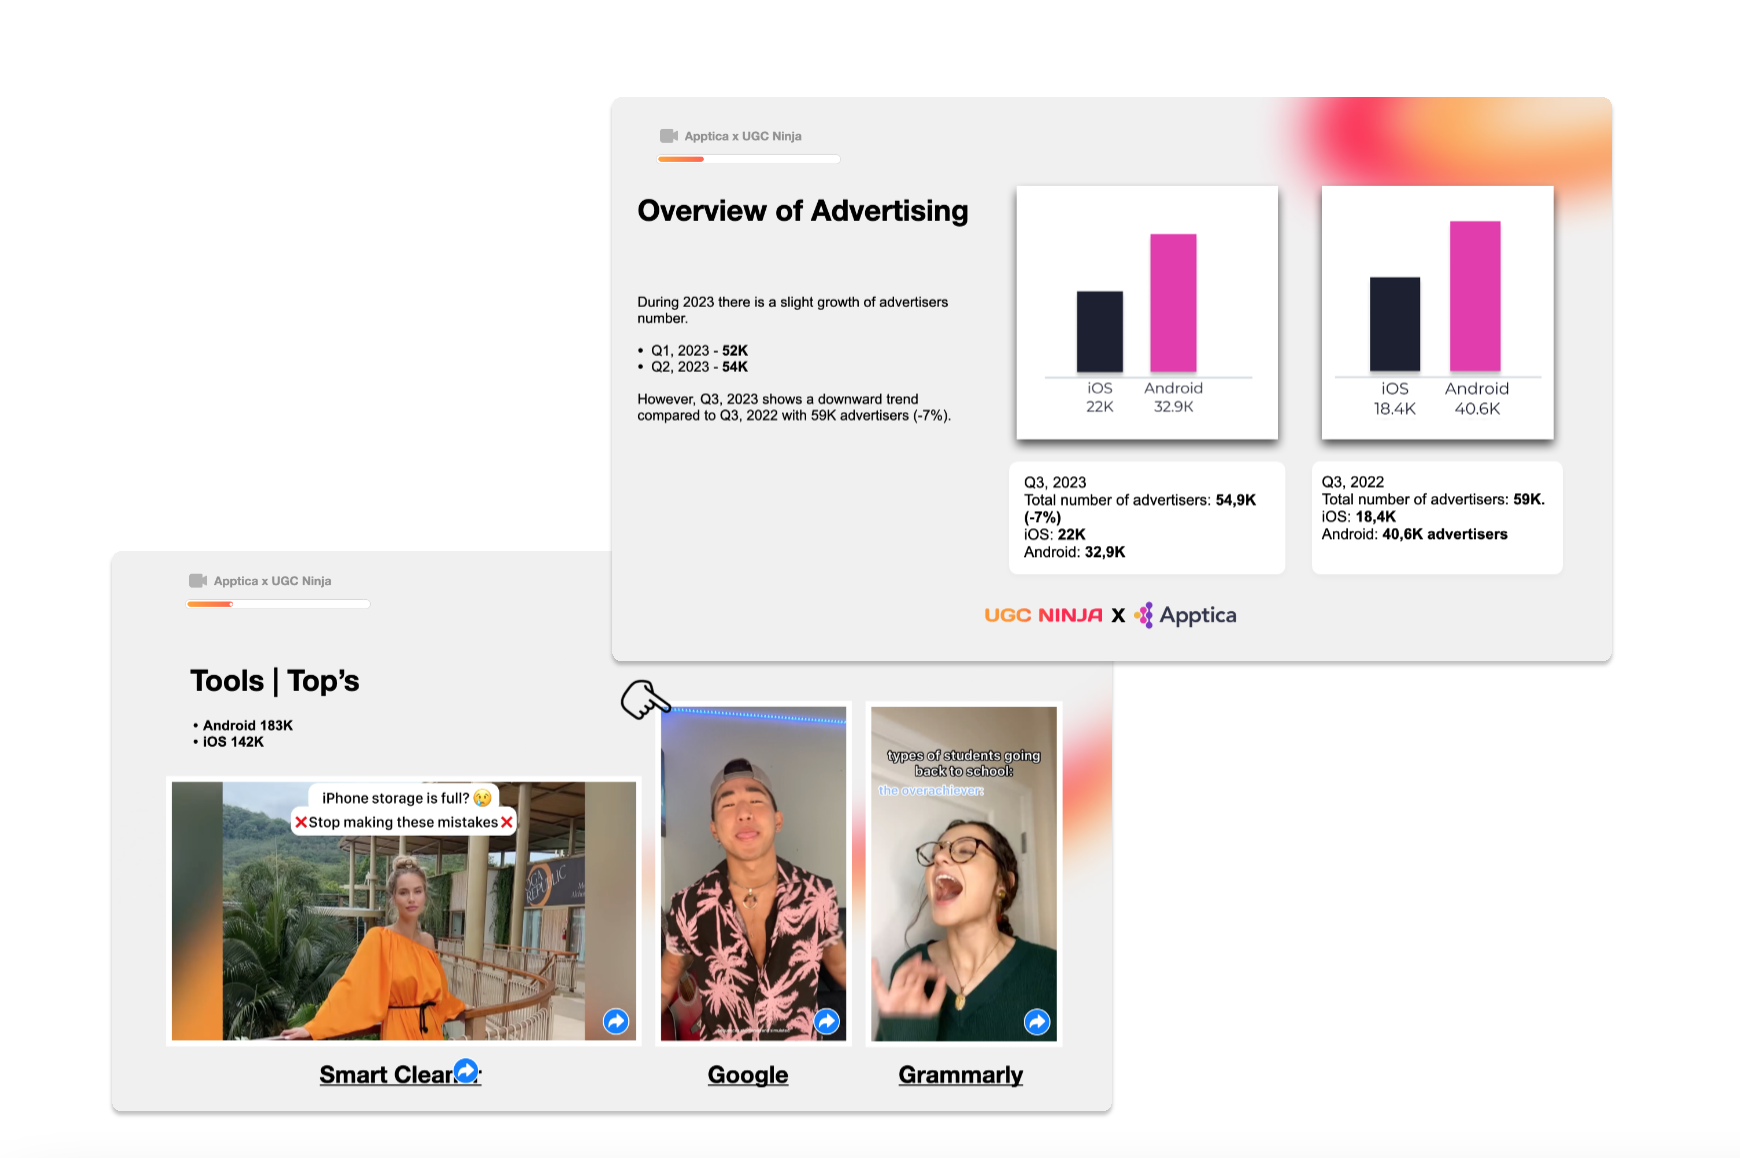This screenshot has height=1158, width=1740.
Task: Open the Google link
Action: (748, 1075)
